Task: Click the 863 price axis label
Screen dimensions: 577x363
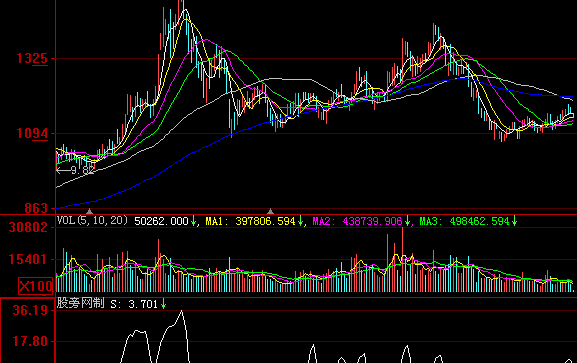Action: 36,208
